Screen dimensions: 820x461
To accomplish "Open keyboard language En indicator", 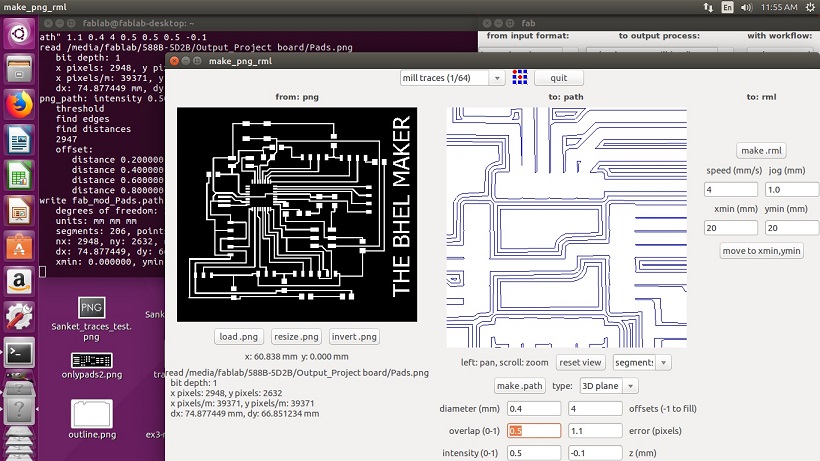I will click(x=727, y=7).
